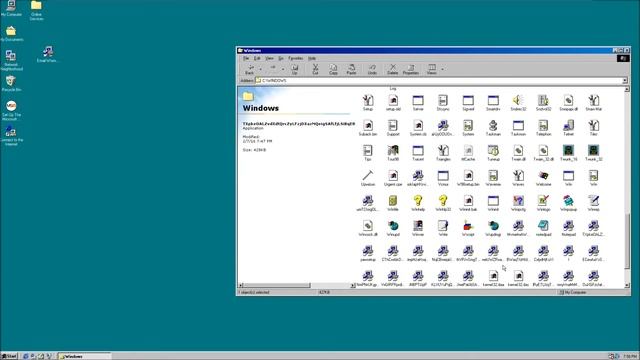The height and width of the screenshot is (360, 640).
Task: Click the Undo toolbar button
Action: (372, 69)
